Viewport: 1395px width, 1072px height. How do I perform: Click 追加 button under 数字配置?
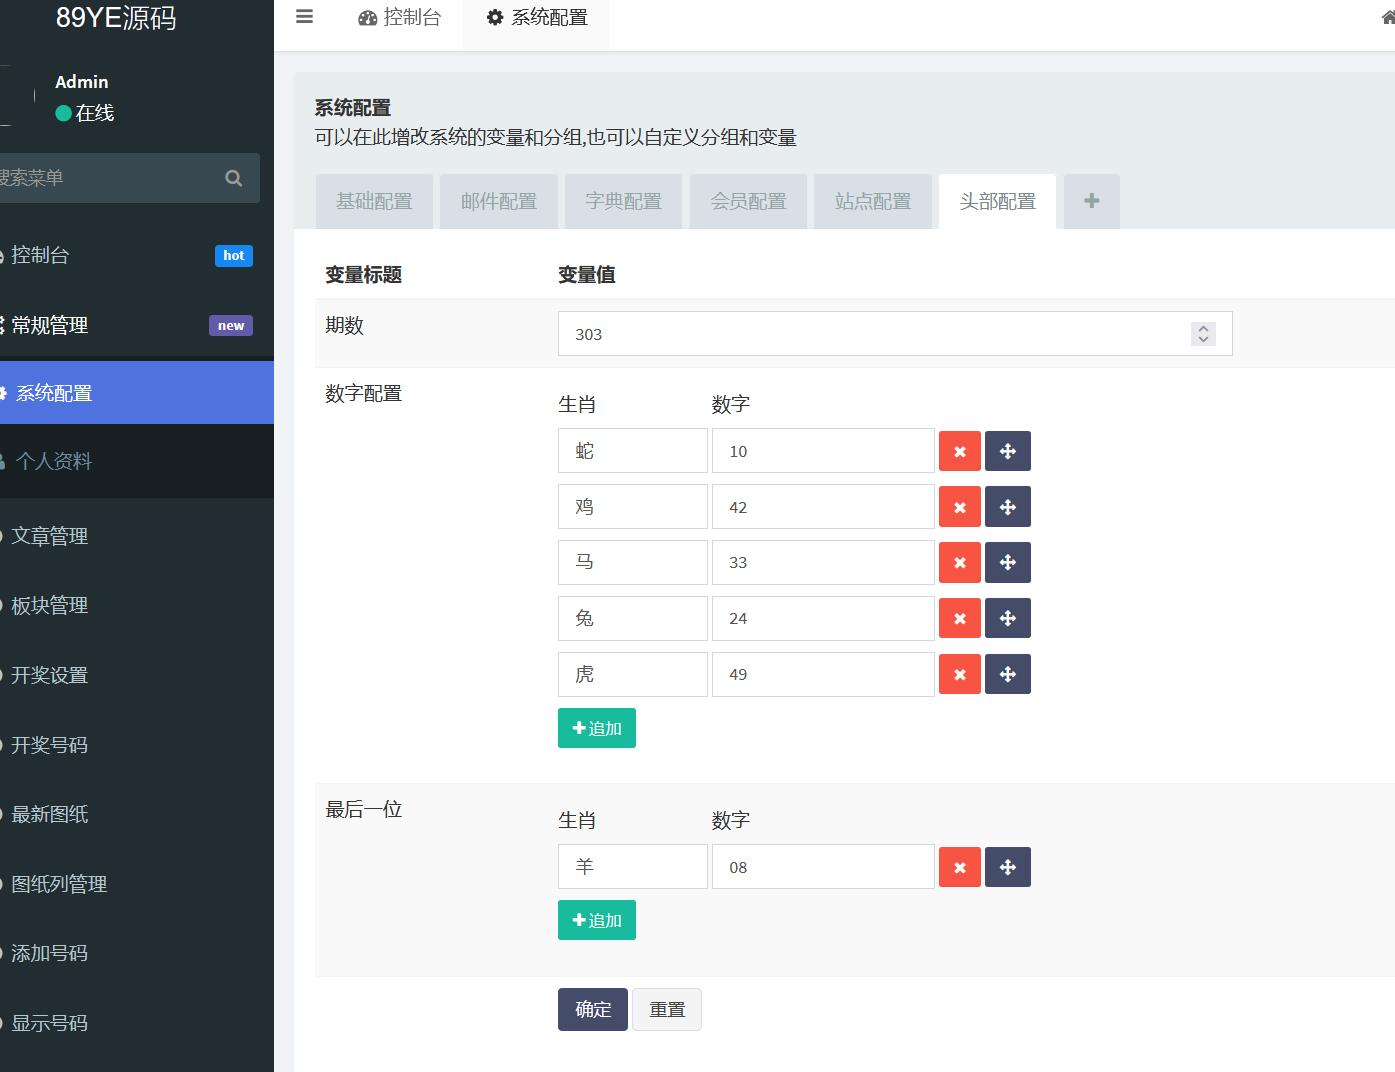click(x=596, y=728)
